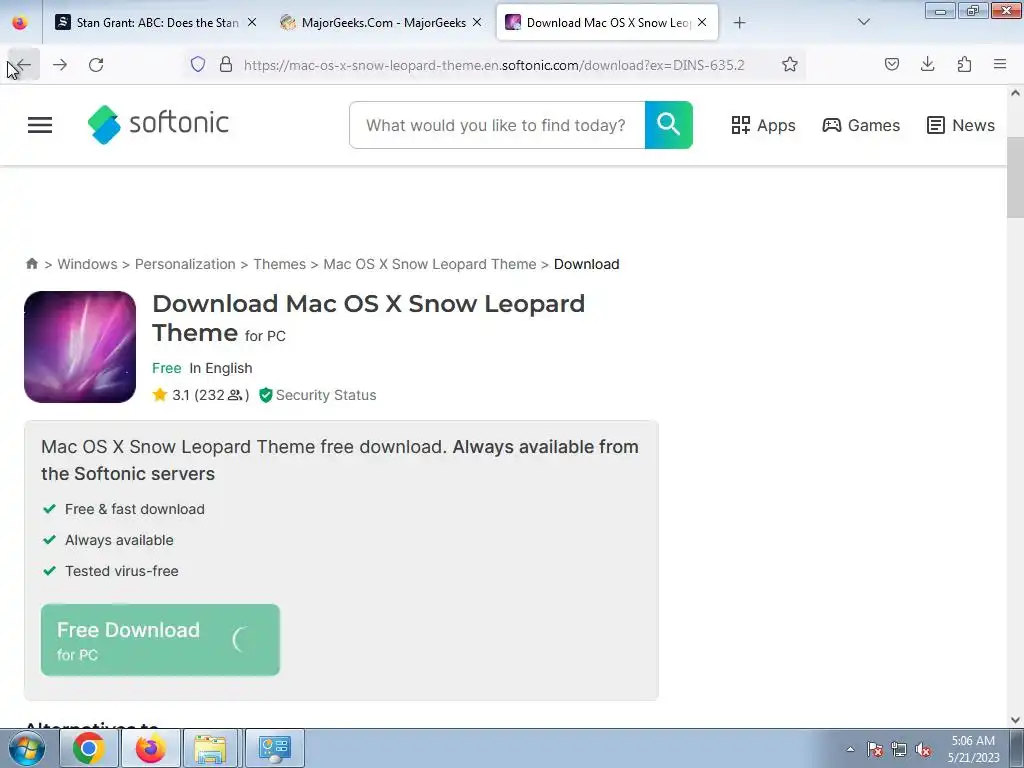Go to Personalization breadcrumb link
Screen dimensions: 1024x768
(185, 264)
